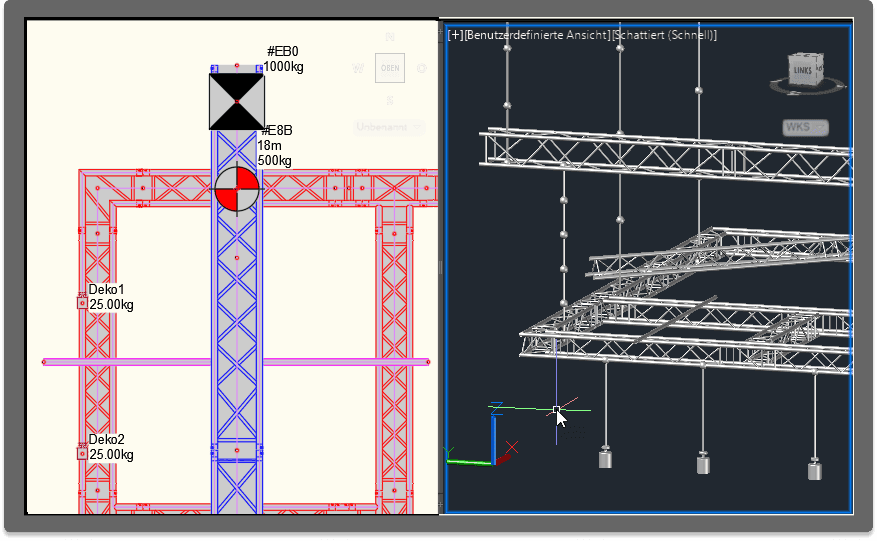
Task: Click the O compass direction on ViewCube
Action: (x=422, y=69)
